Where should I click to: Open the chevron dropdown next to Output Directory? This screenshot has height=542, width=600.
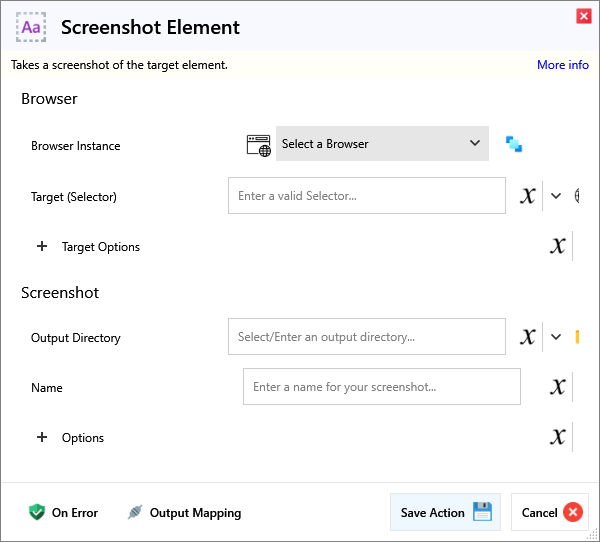point(556,337)
